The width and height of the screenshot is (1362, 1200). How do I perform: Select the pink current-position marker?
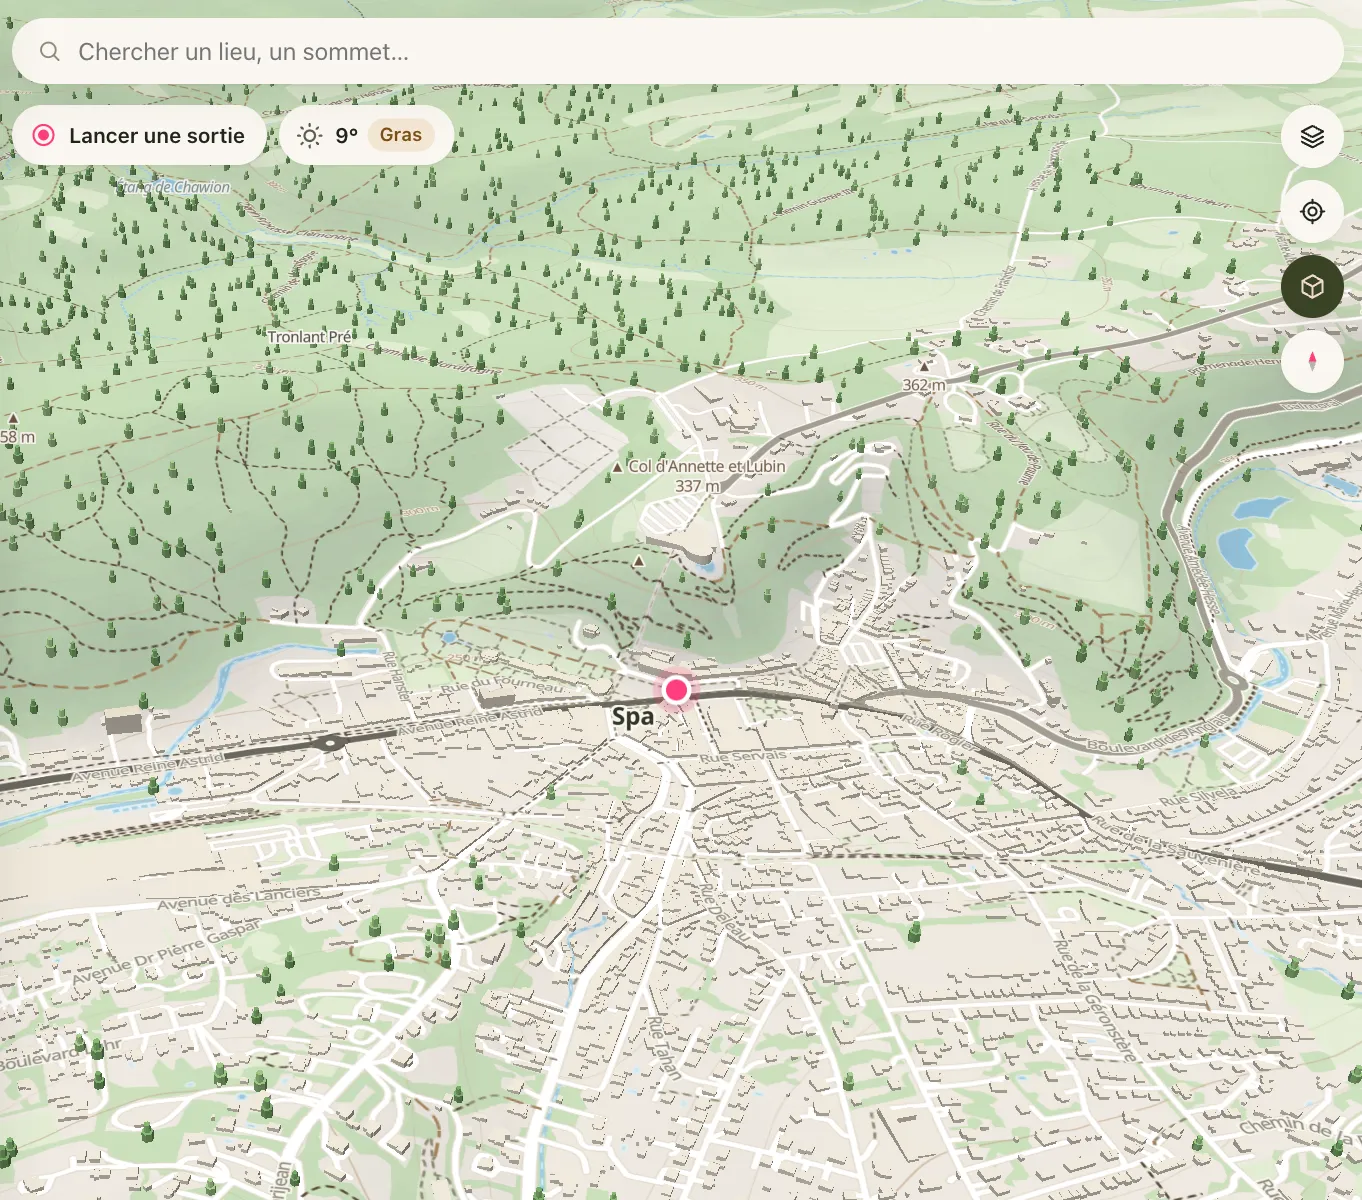tap(677, 689)
